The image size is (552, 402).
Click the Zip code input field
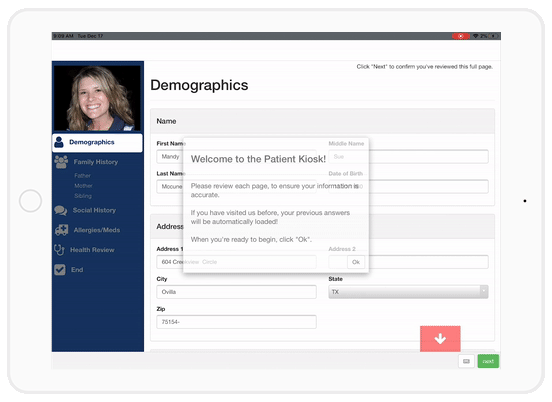point(236,322)
